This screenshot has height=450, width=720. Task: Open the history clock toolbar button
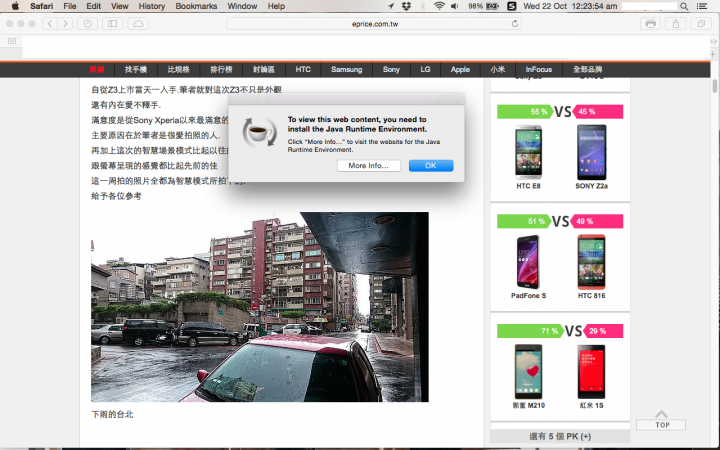pyautogui.click(x=87, y=23)
